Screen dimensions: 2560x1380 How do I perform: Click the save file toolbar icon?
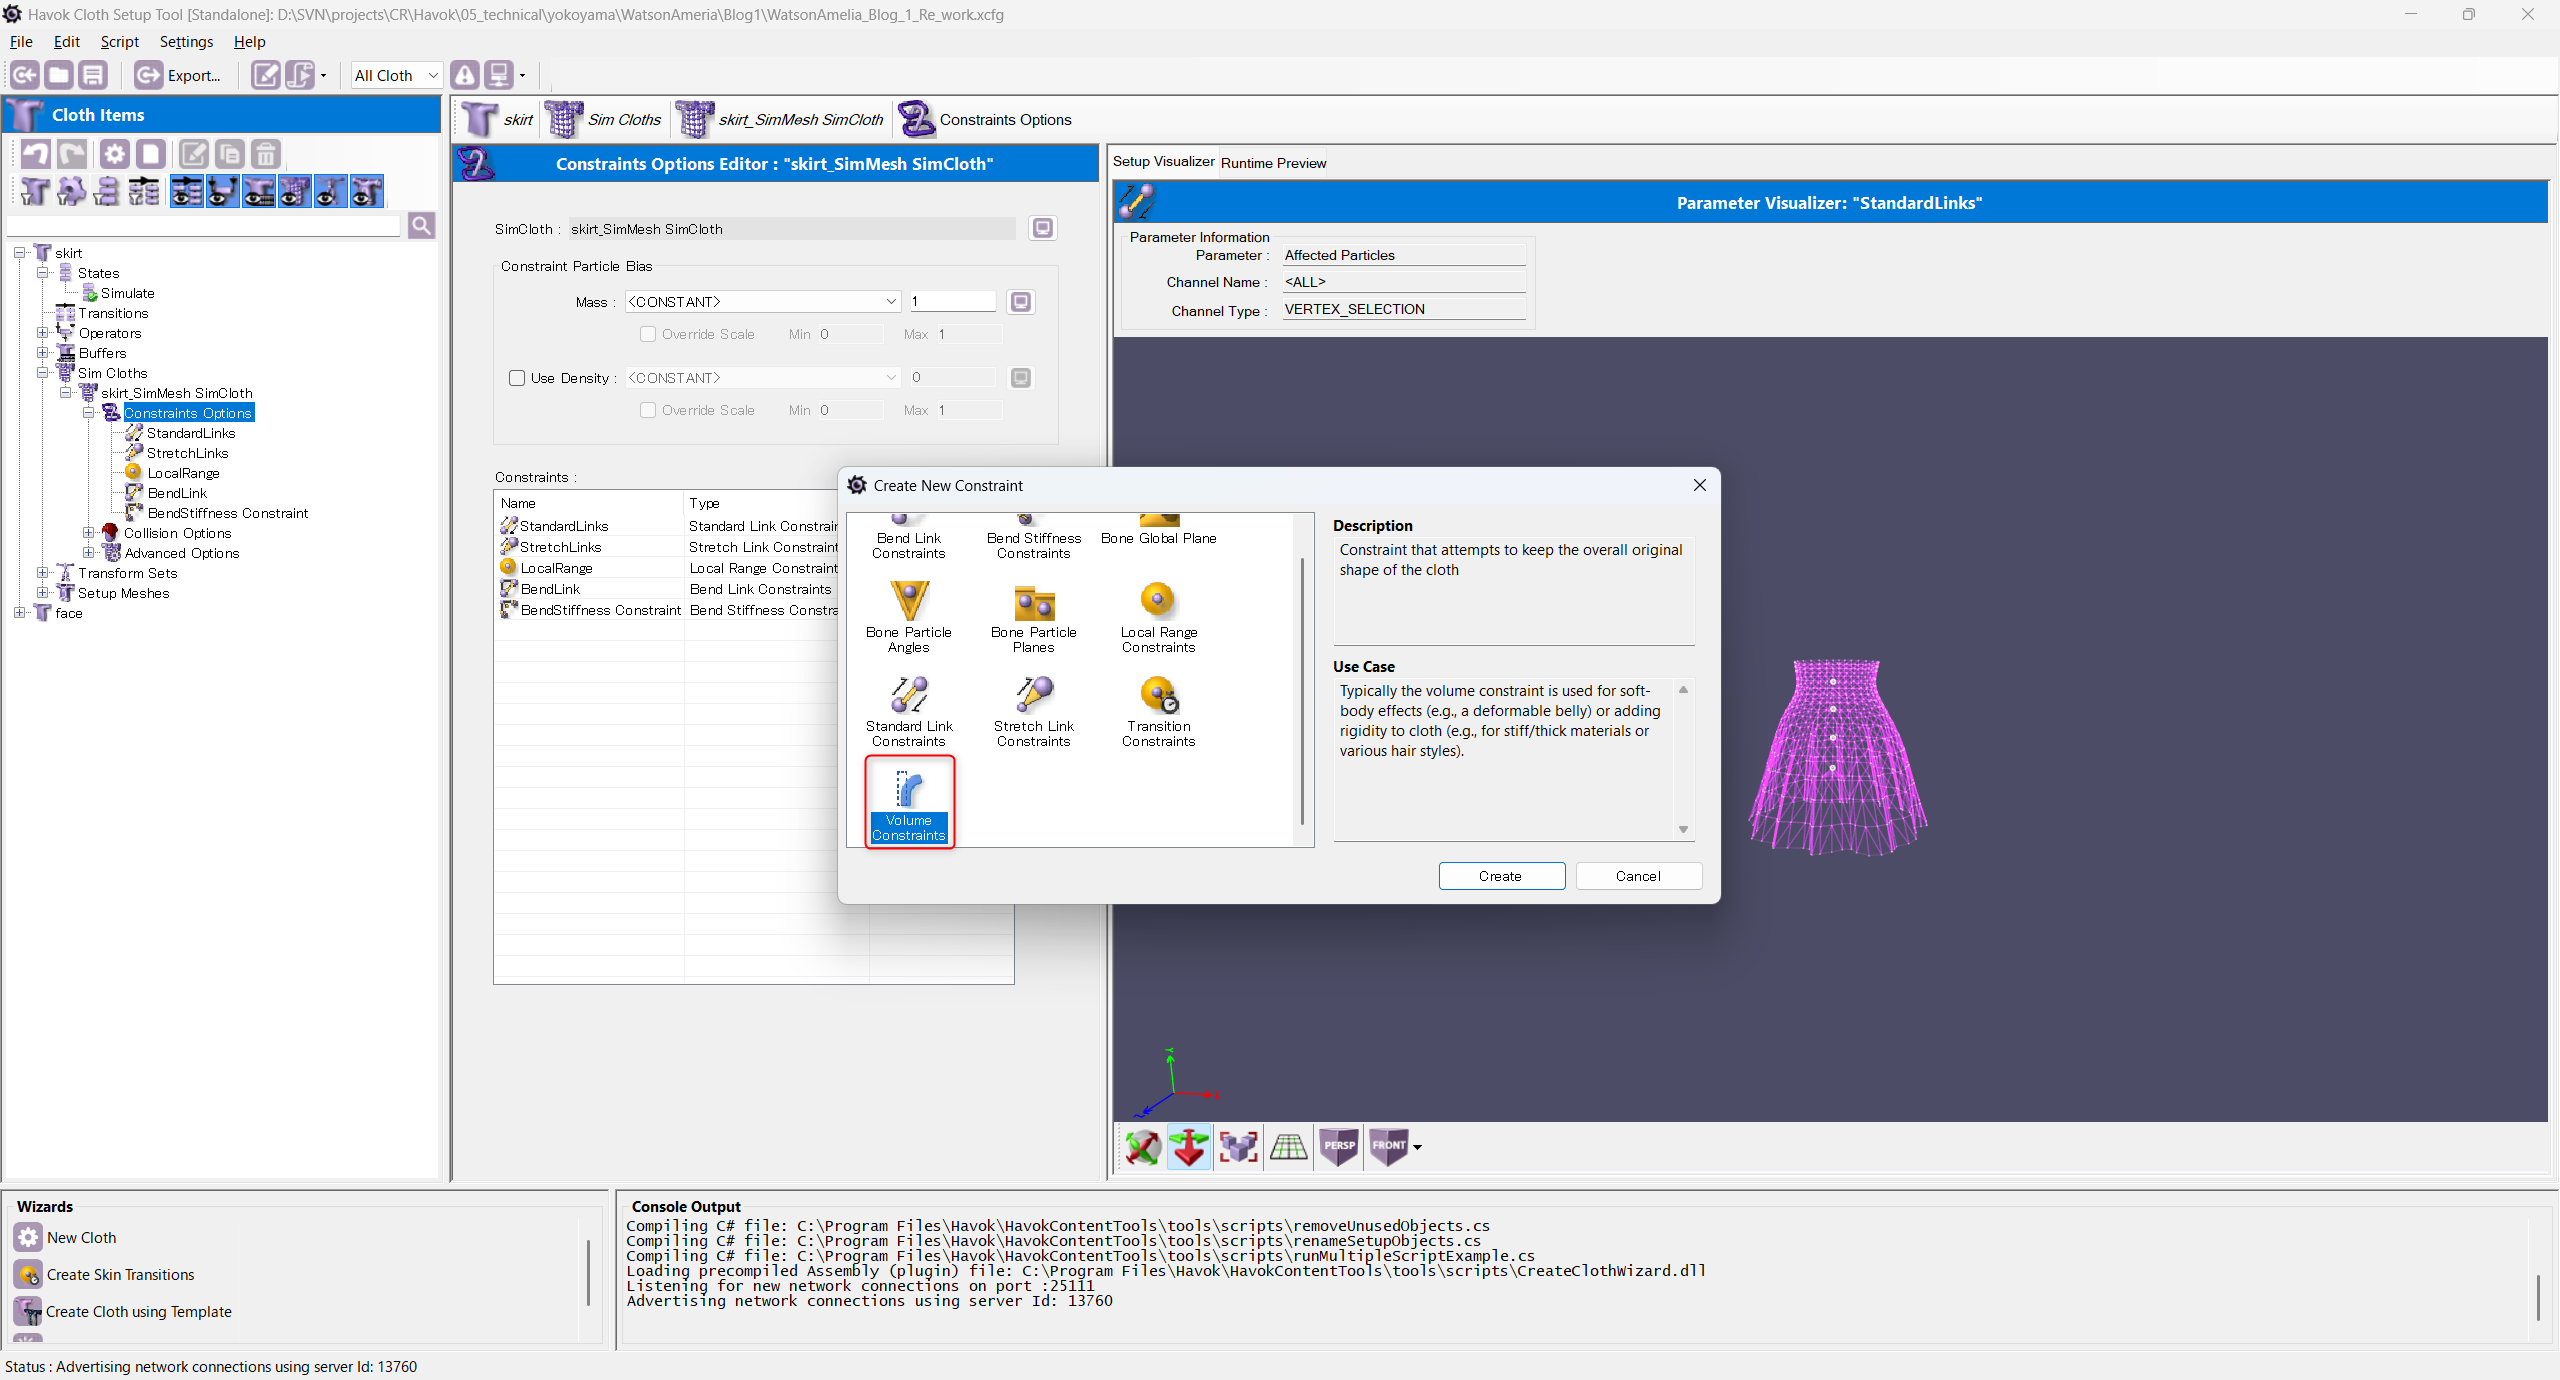click(93, 75)
